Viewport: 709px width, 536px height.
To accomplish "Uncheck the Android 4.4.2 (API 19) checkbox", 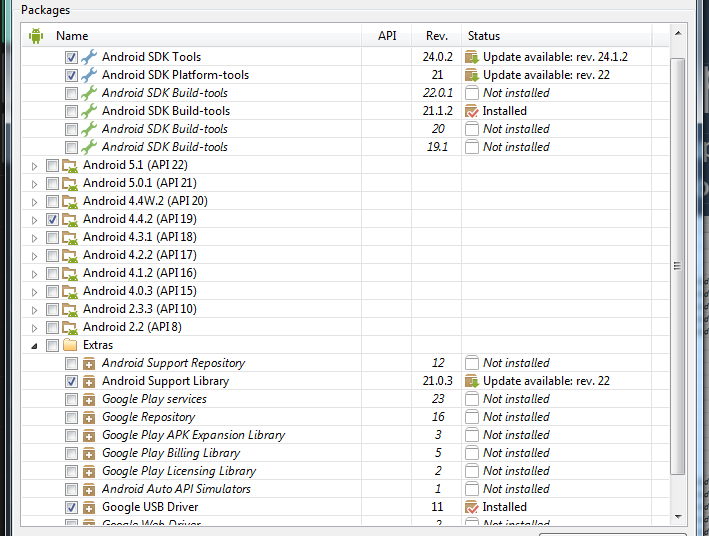I will pyautogui.click(x=52, y=220).
